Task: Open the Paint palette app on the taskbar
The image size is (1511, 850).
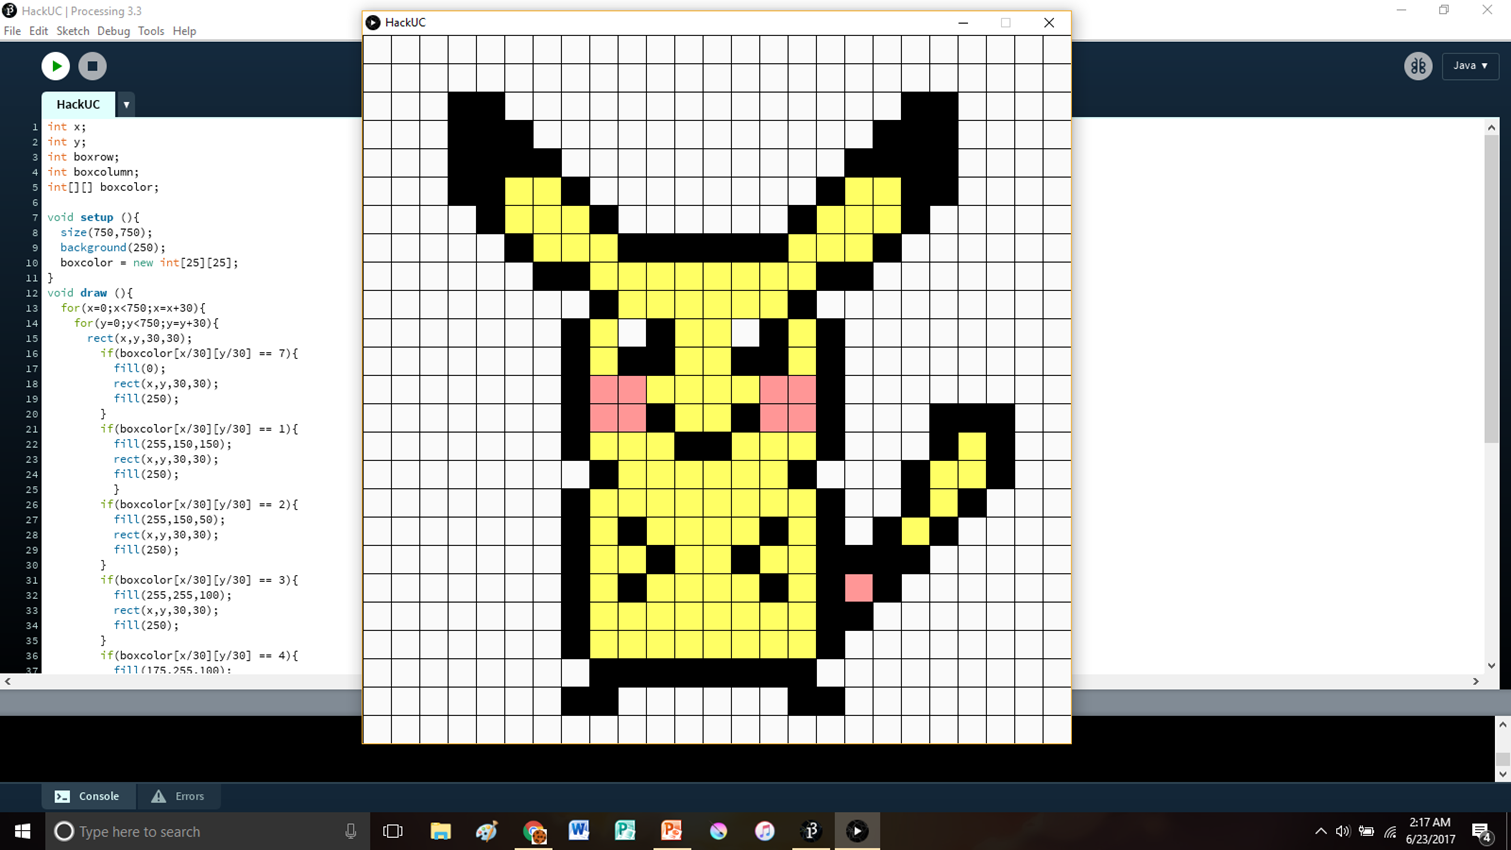Action: 487,831
